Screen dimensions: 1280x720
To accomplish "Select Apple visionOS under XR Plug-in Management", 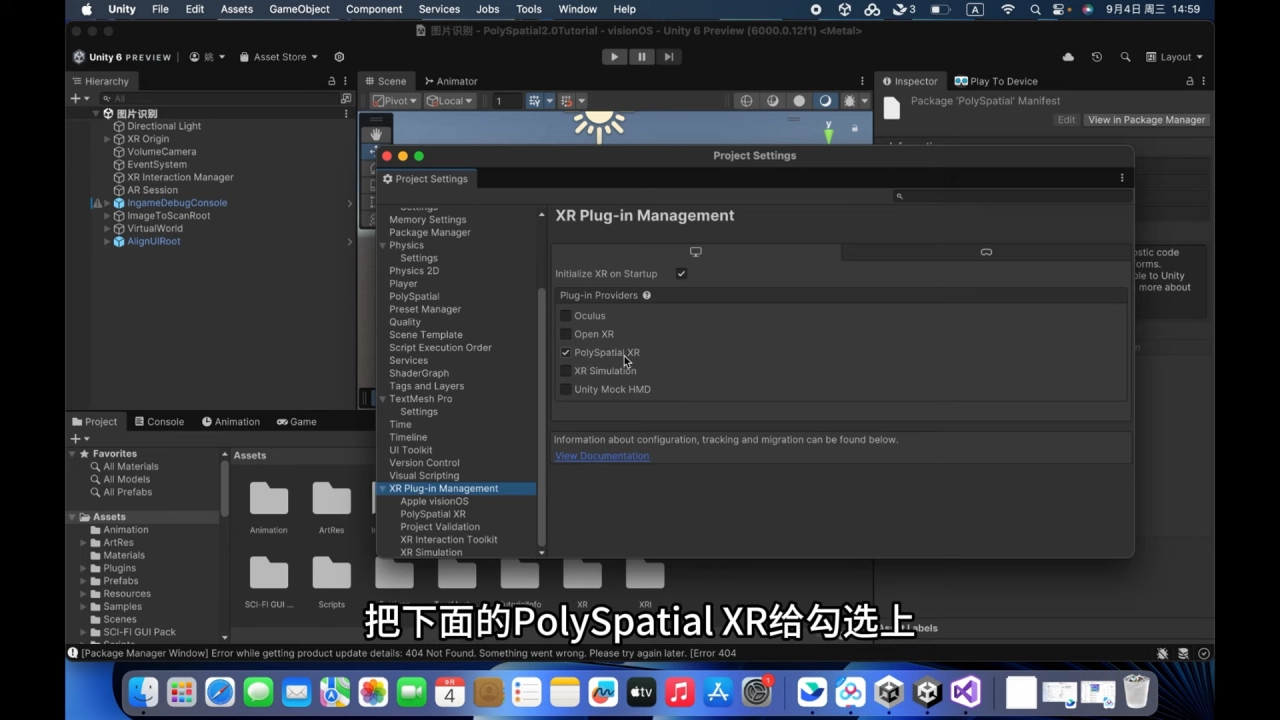I will click(x=434, y=501).
